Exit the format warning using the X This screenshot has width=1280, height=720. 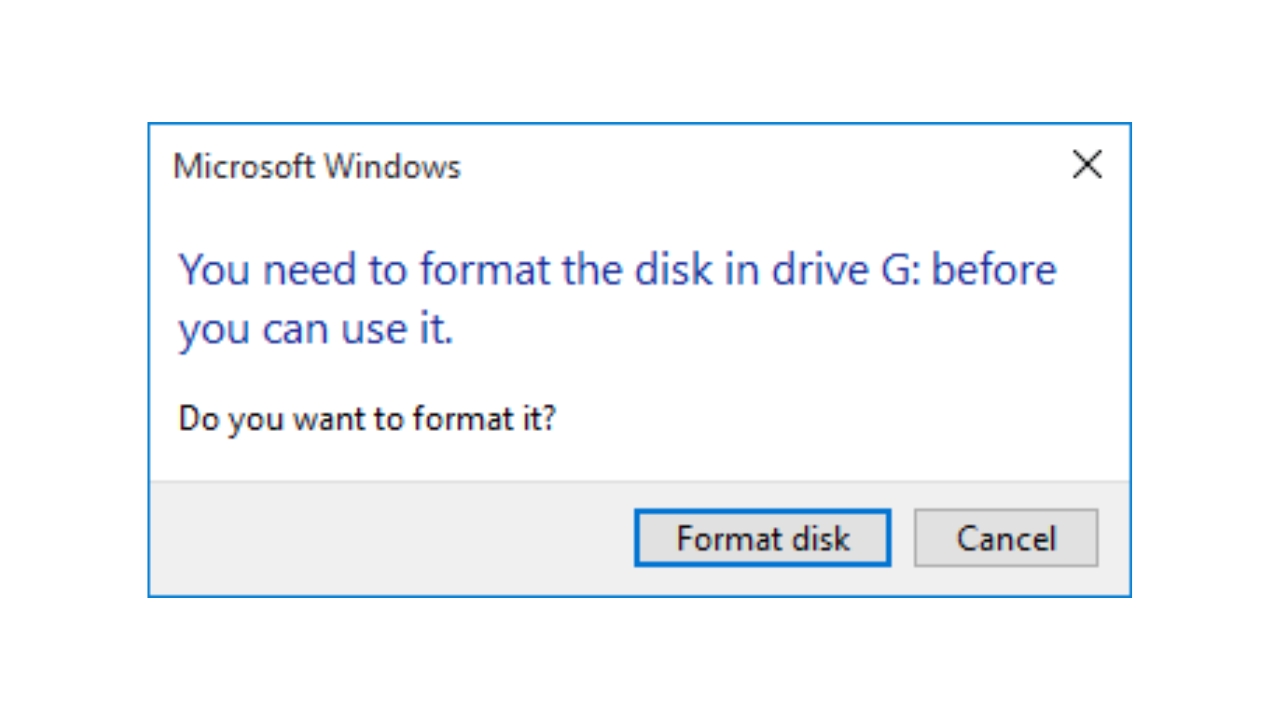pyautogui.click(x=1087, y=165)
